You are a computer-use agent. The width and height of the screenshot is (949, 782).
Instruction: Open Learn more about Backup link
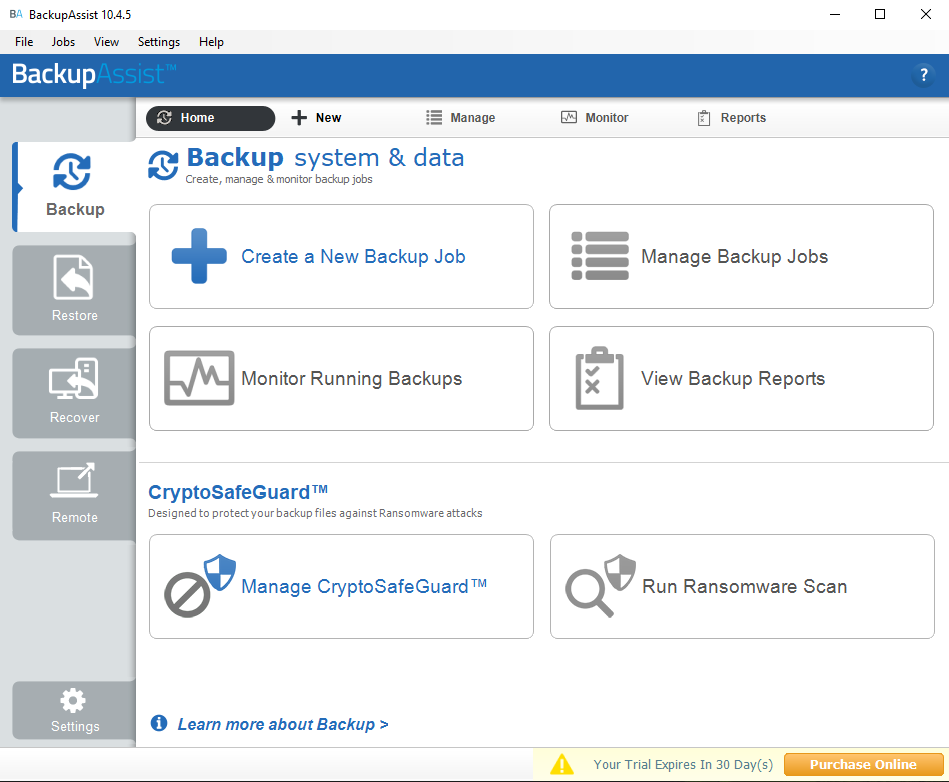pyautogui.click(x=283, y=724)
